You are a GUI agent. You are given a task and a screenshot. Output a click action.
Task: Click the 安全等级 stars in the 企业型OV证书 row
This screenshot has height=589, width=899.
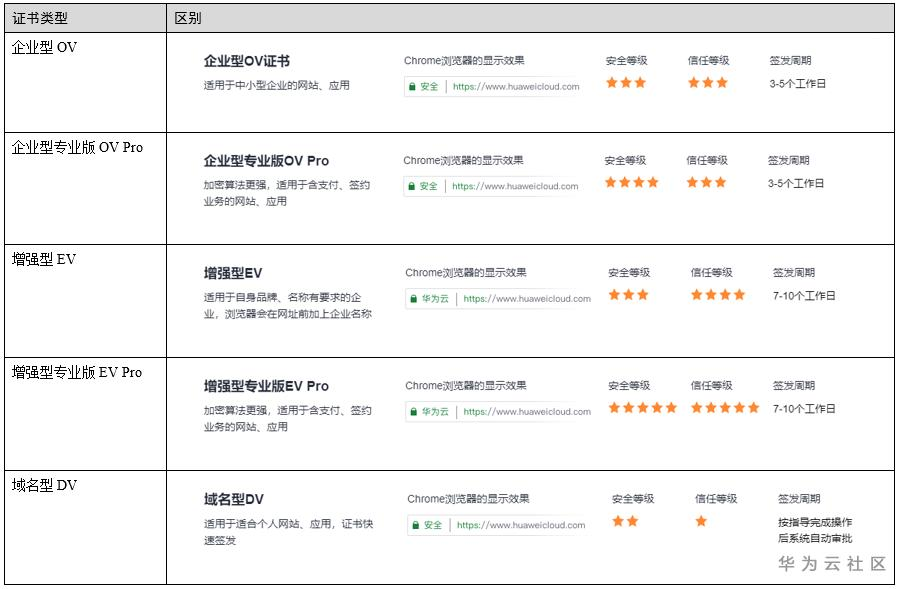(626, 83)
